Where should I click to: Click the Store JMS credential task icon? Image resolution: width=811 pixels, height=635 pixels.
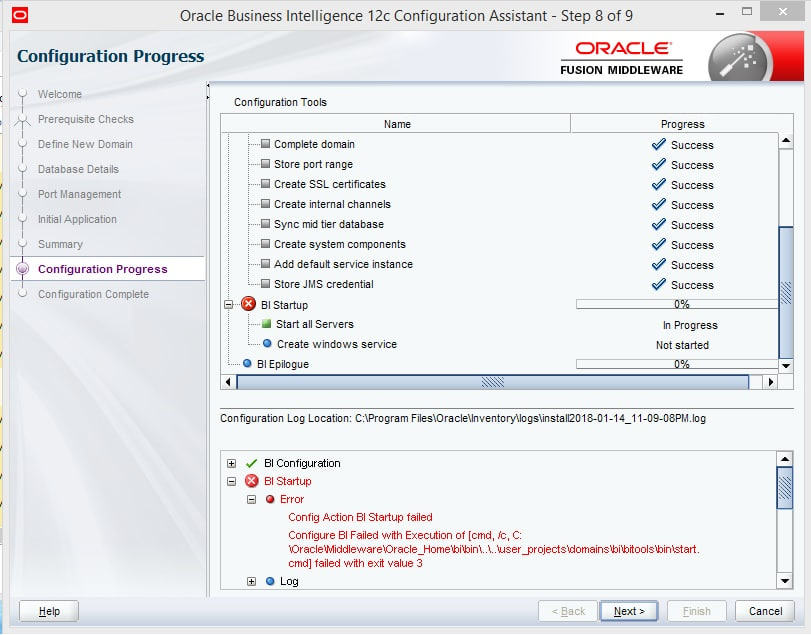265,284
